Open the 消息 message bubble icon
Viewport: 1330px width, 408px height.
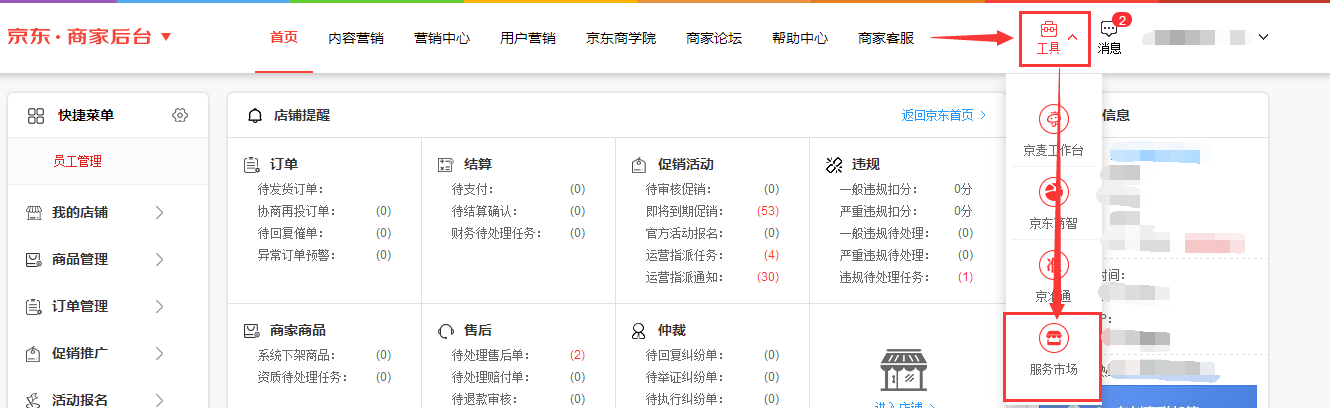click(1108, 29)
